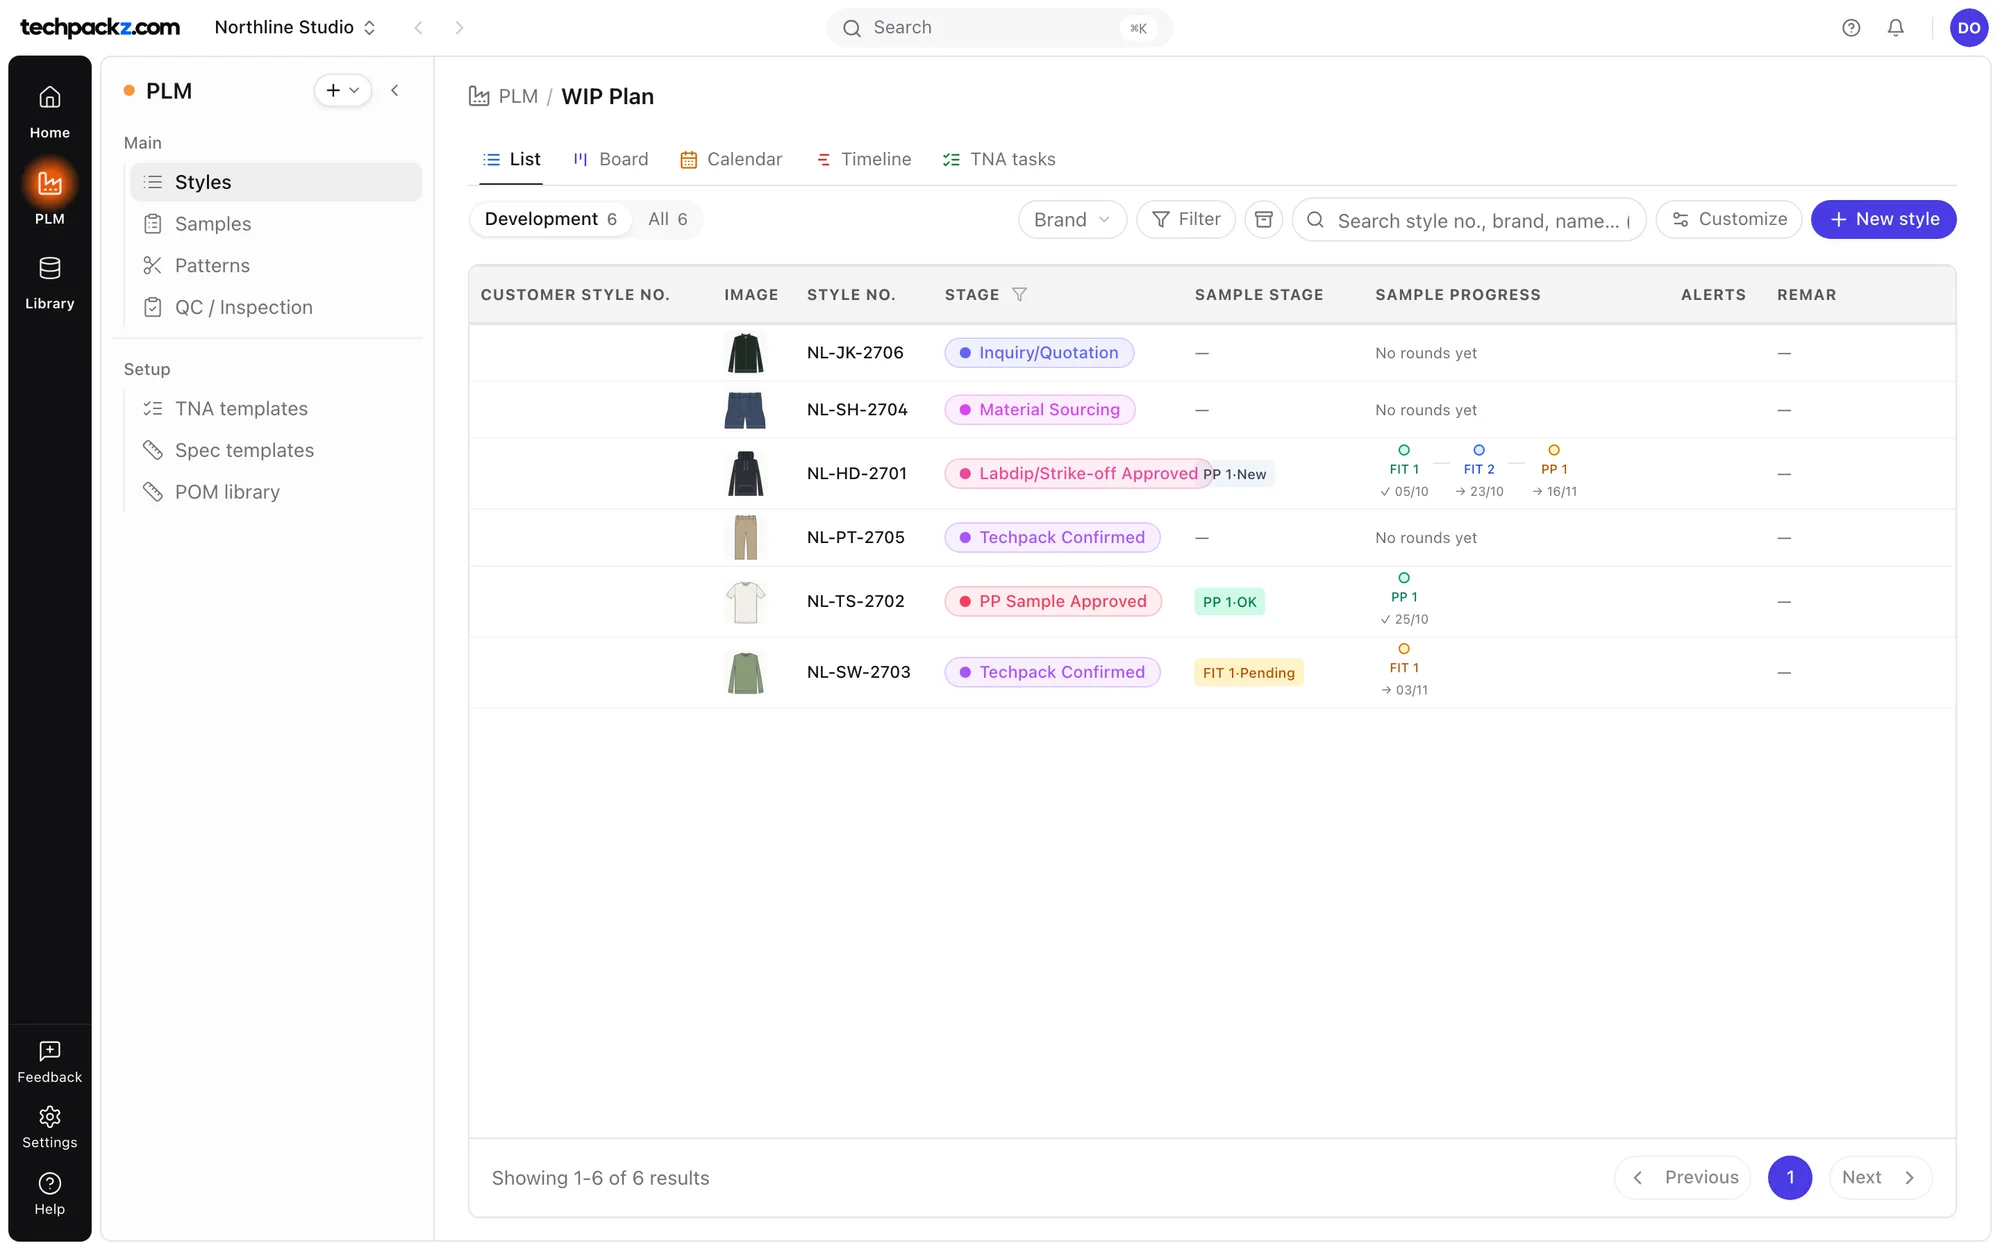Open TNA templates in Setup
The height and width of the screenshot is (1250, 2000).
[276, 408]
